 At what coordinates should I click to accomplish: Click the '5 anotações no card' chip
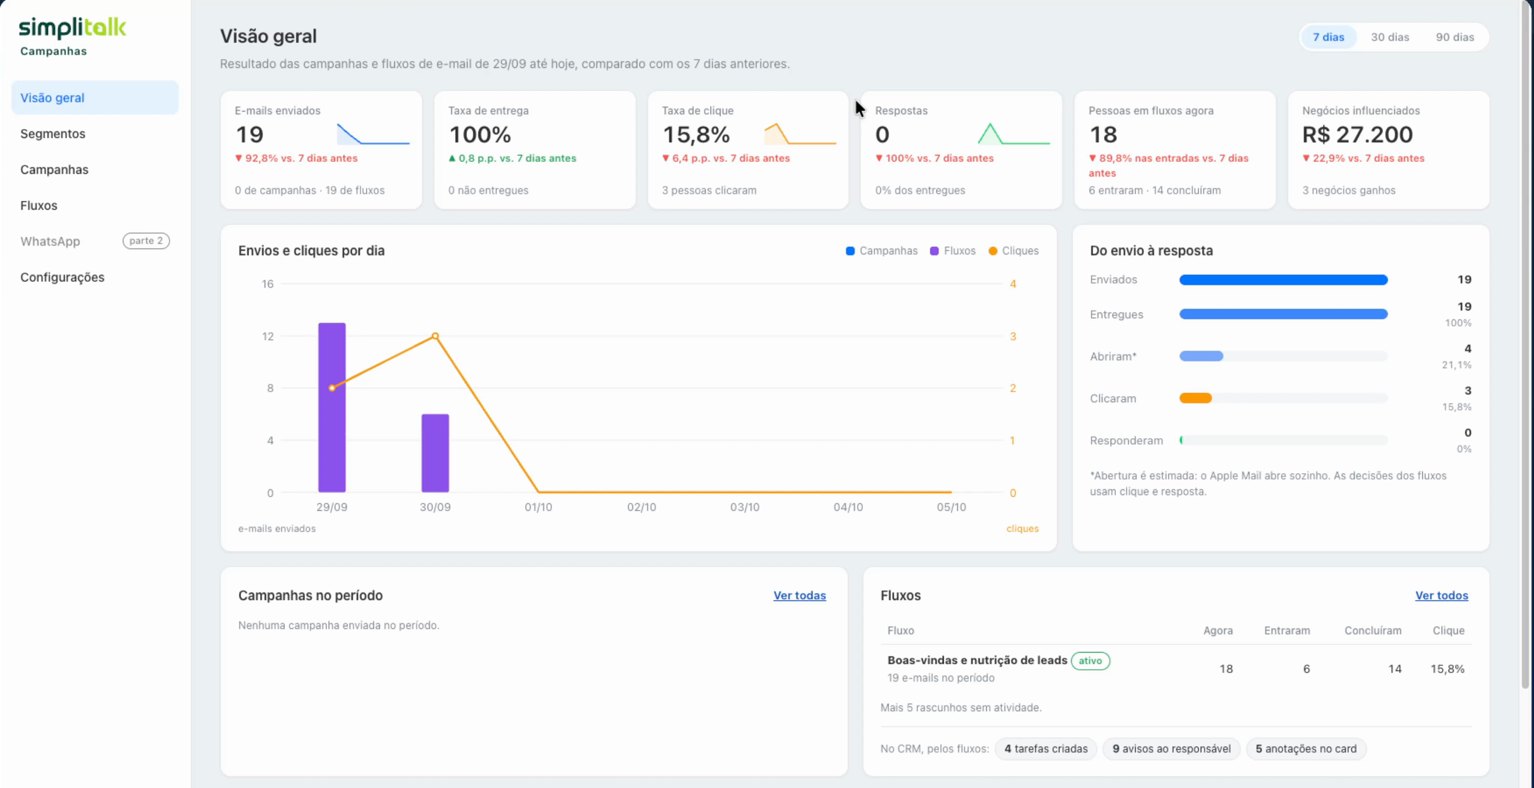pyautogui.click(x=1305, y=749)
